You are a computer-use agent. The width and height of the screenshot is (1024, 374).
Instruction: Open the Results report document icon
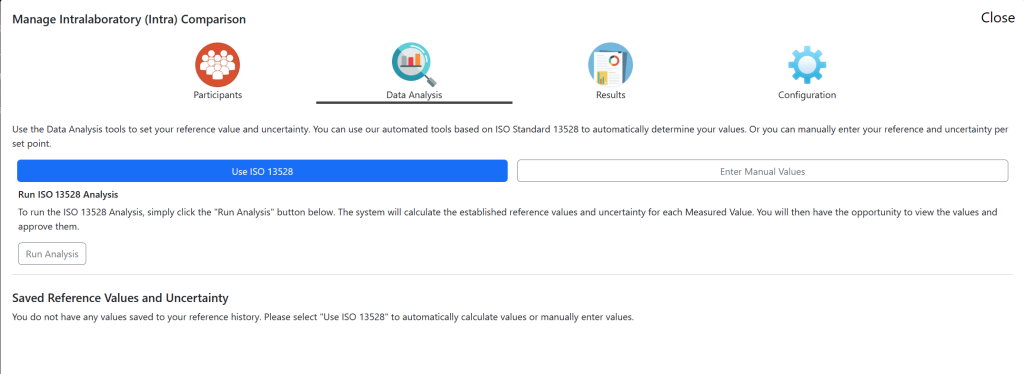coord(610,64)
